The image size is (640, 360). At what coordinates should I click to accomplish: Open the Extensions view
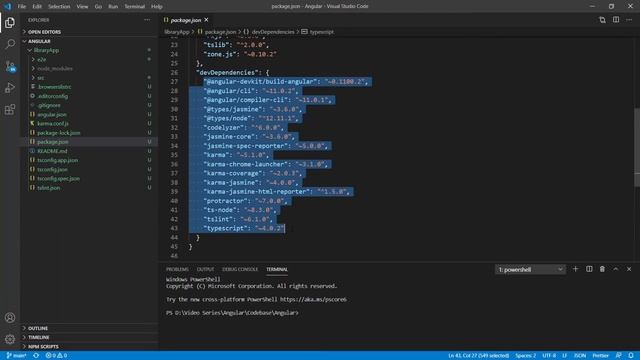(10, 109)
